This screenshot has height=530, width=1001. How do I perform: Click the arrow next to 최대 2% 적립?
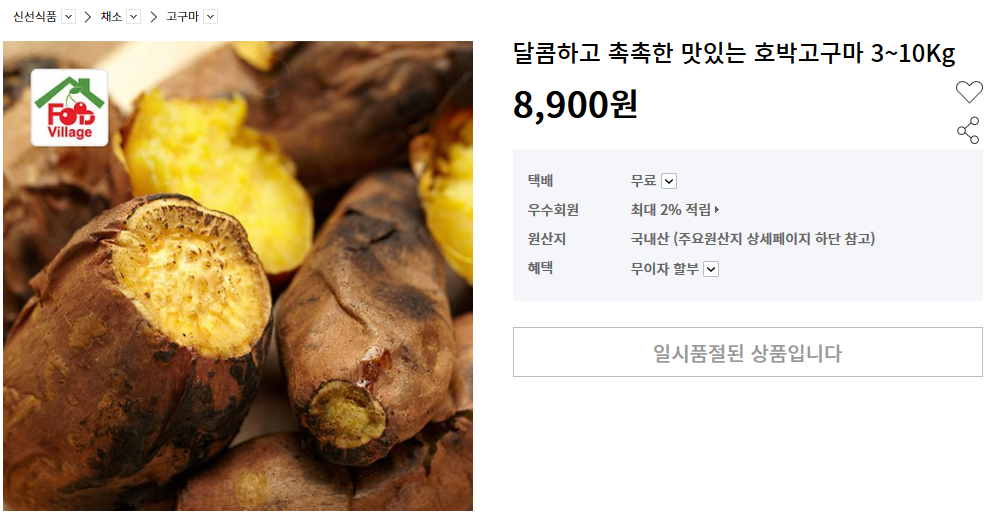717,209
